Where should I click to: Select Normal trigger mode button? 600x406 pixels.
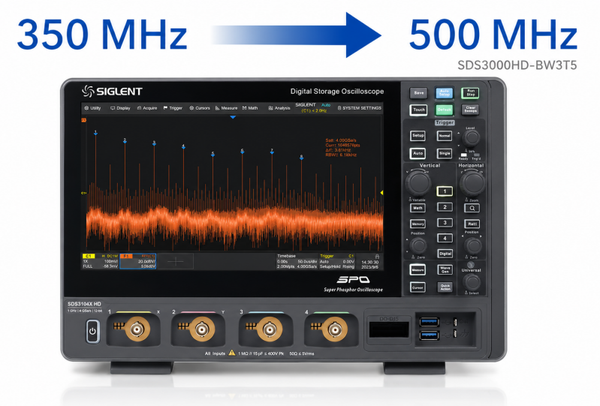click(x=444, y=136)
